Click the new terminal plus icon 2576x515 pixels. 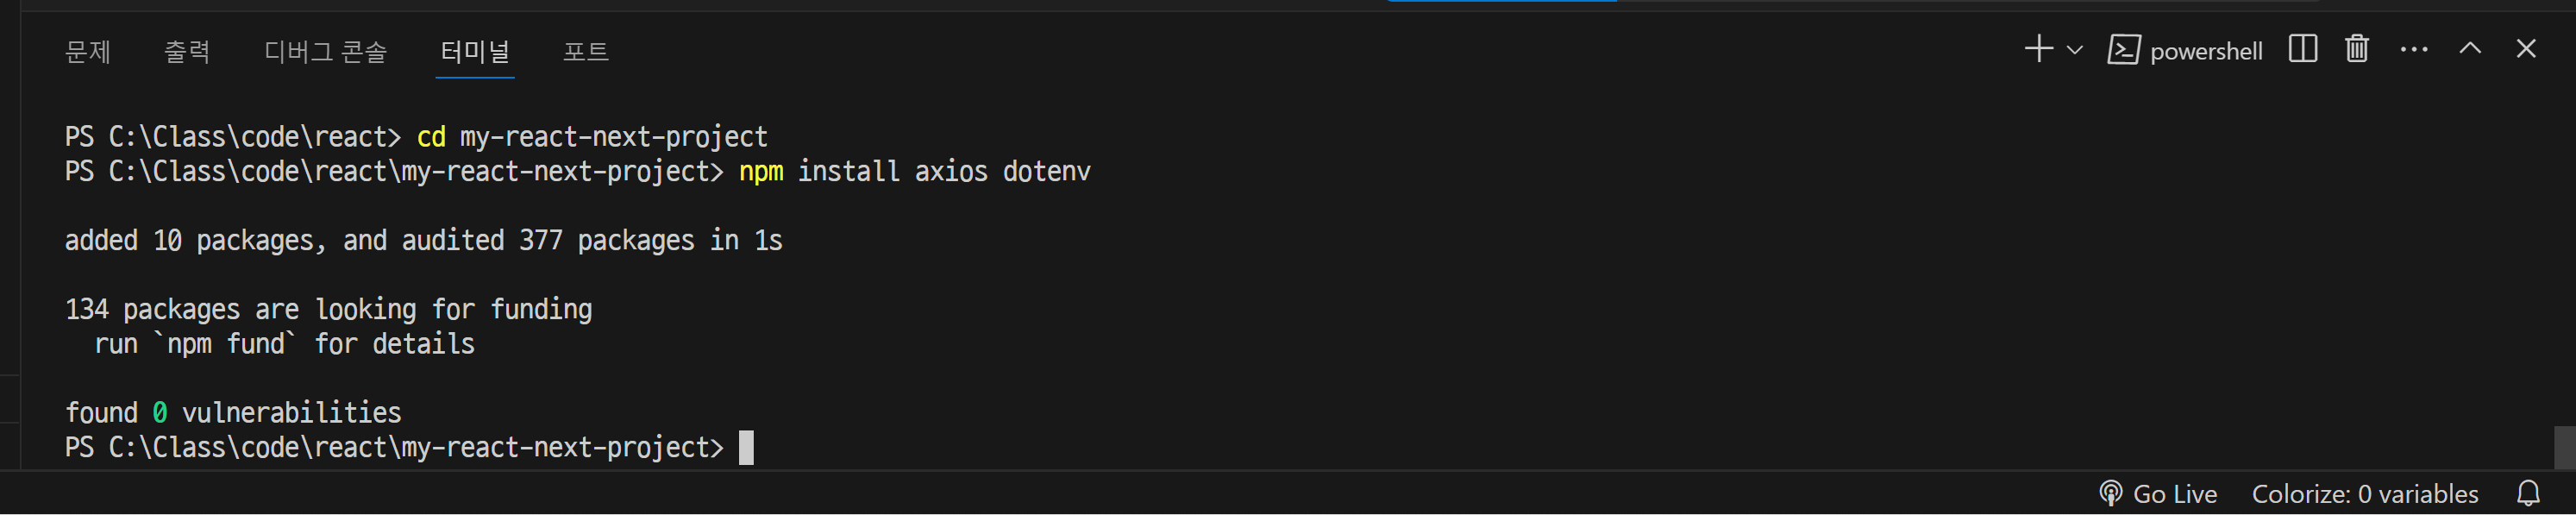pyautogui.click(x=2038, y=49)
